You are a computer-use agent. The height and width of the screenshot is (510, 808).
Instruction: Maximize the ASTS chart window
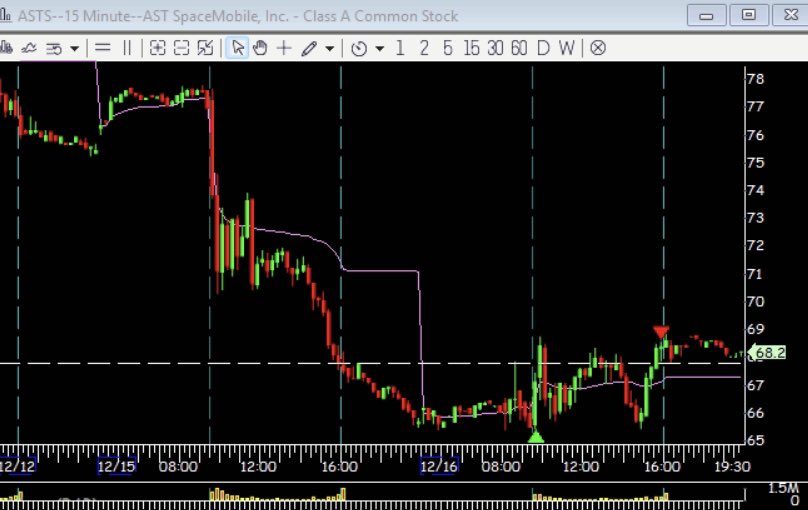(748, 15)
